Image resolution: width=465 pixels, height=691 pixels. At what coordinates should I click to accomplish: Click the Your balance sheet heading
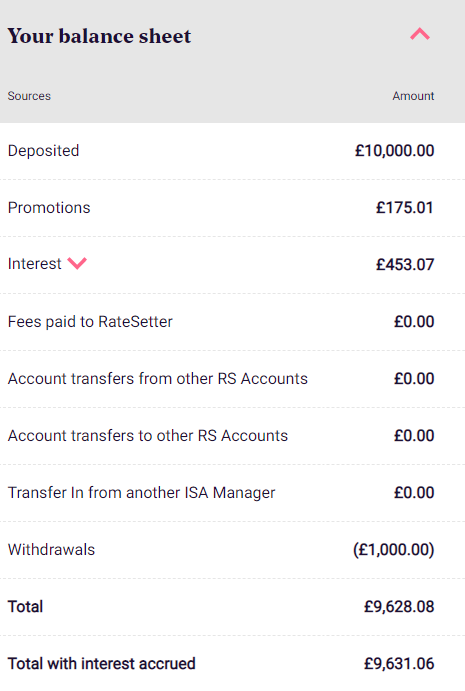click(99, 36)
